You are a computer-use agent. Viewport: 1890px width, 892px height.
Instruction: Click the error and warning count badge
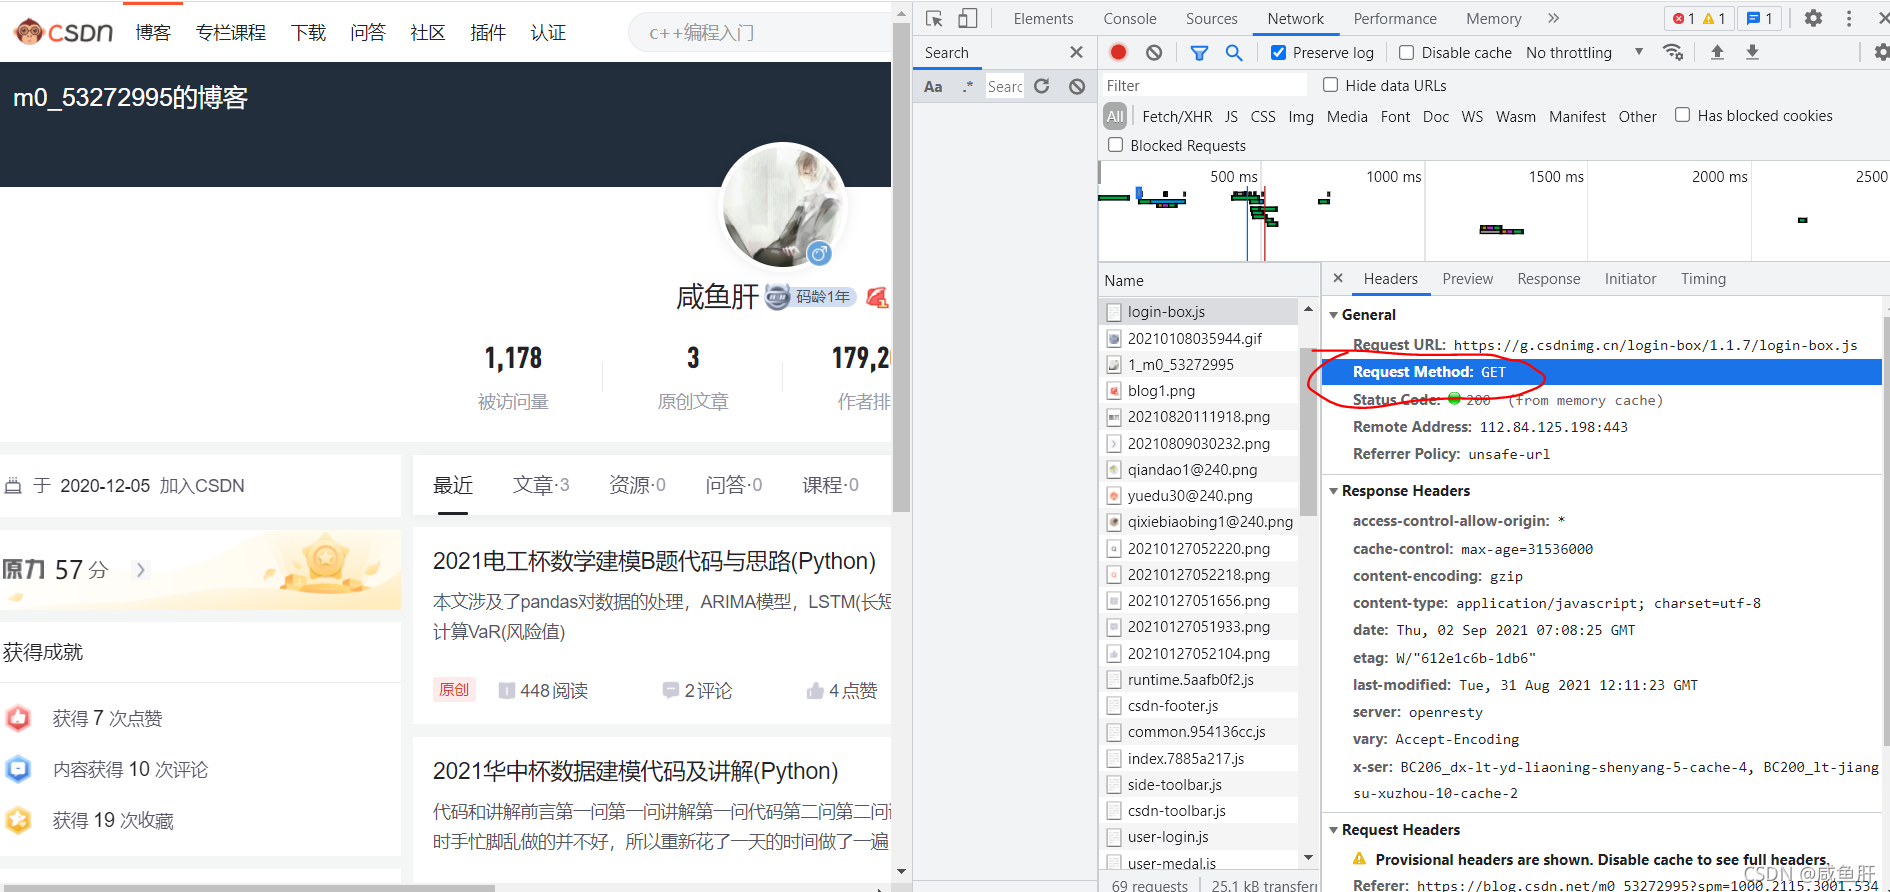pyautogui.click(x=1699, y=18)
